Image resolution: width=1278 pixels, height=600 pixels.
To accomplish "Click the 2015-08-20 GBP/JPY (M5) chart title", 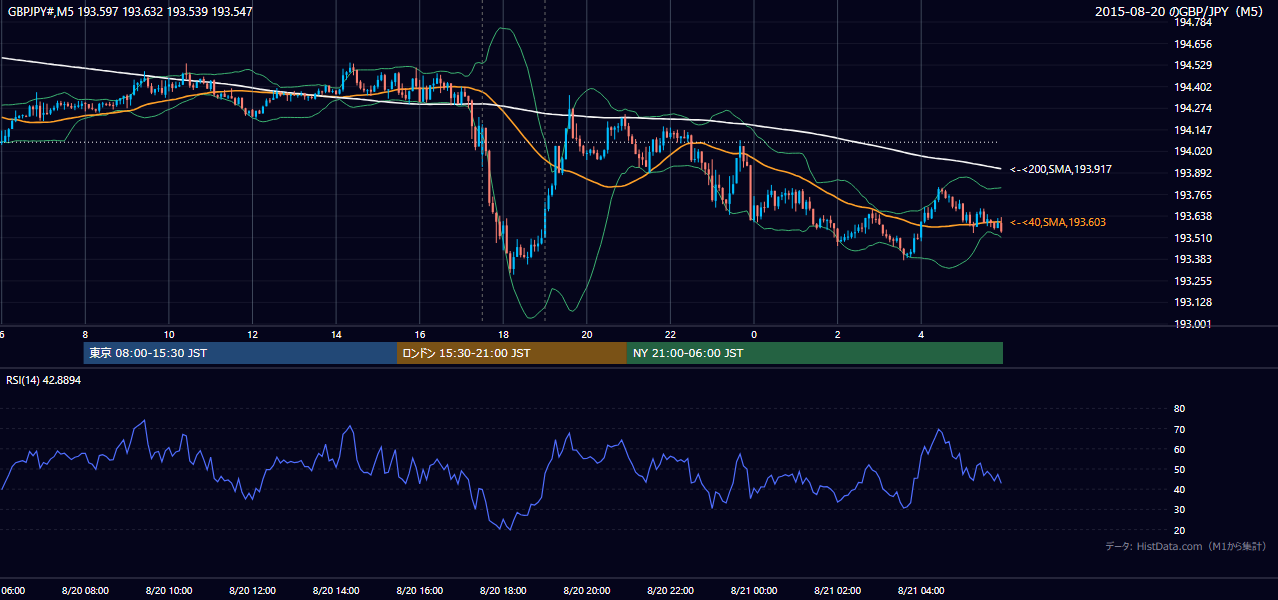I will click(1180, 12).
